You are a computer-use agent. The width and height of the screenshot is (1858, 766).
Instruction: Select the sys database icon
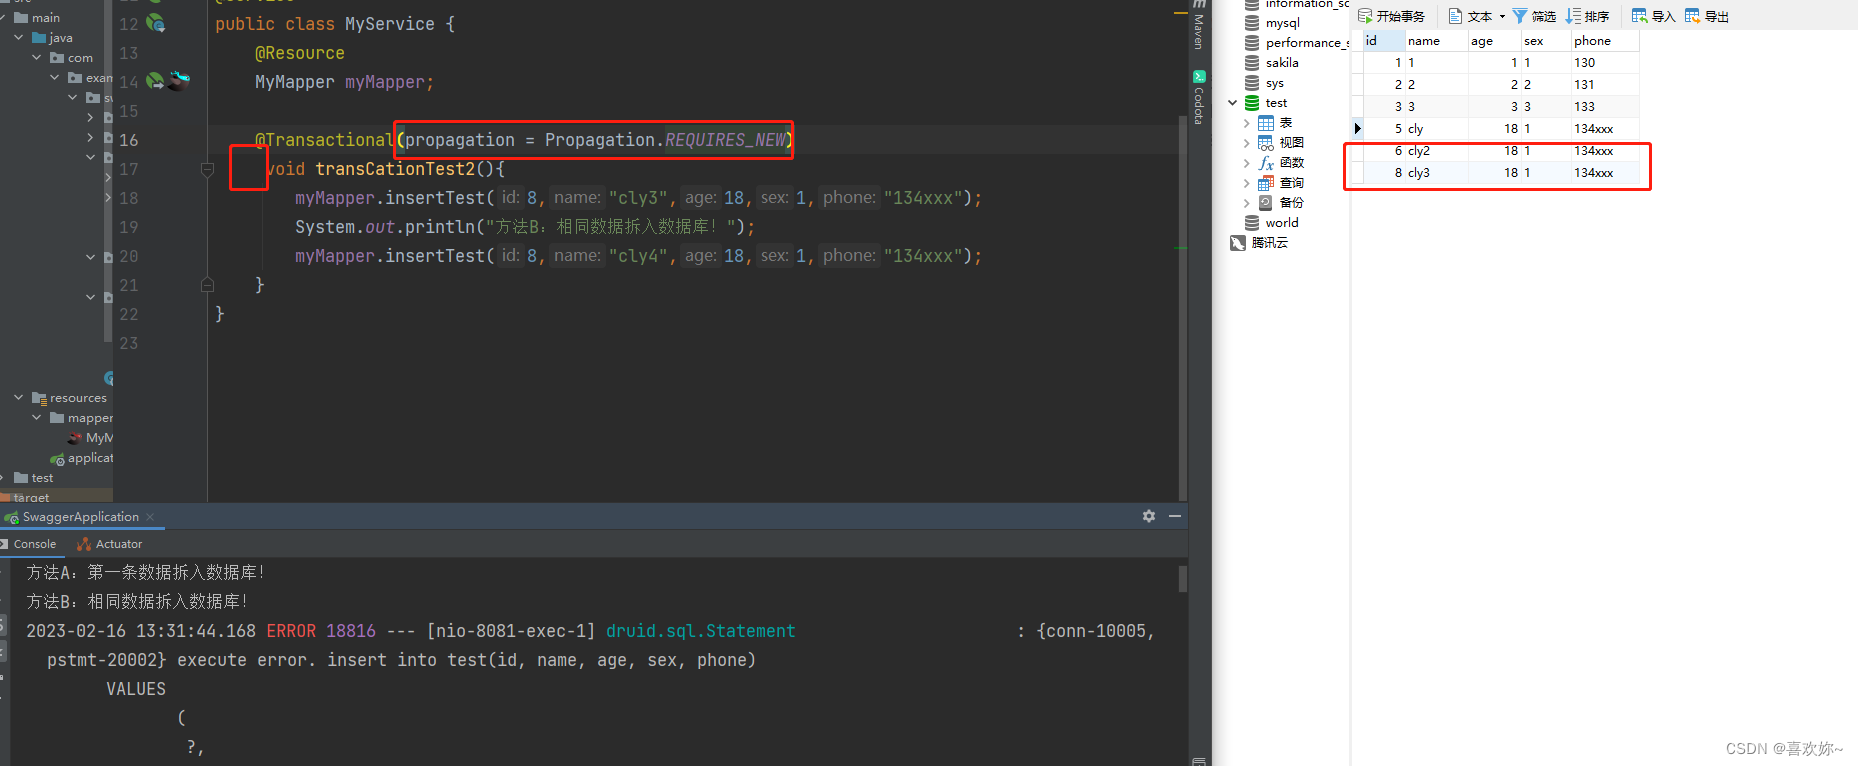1252,83
